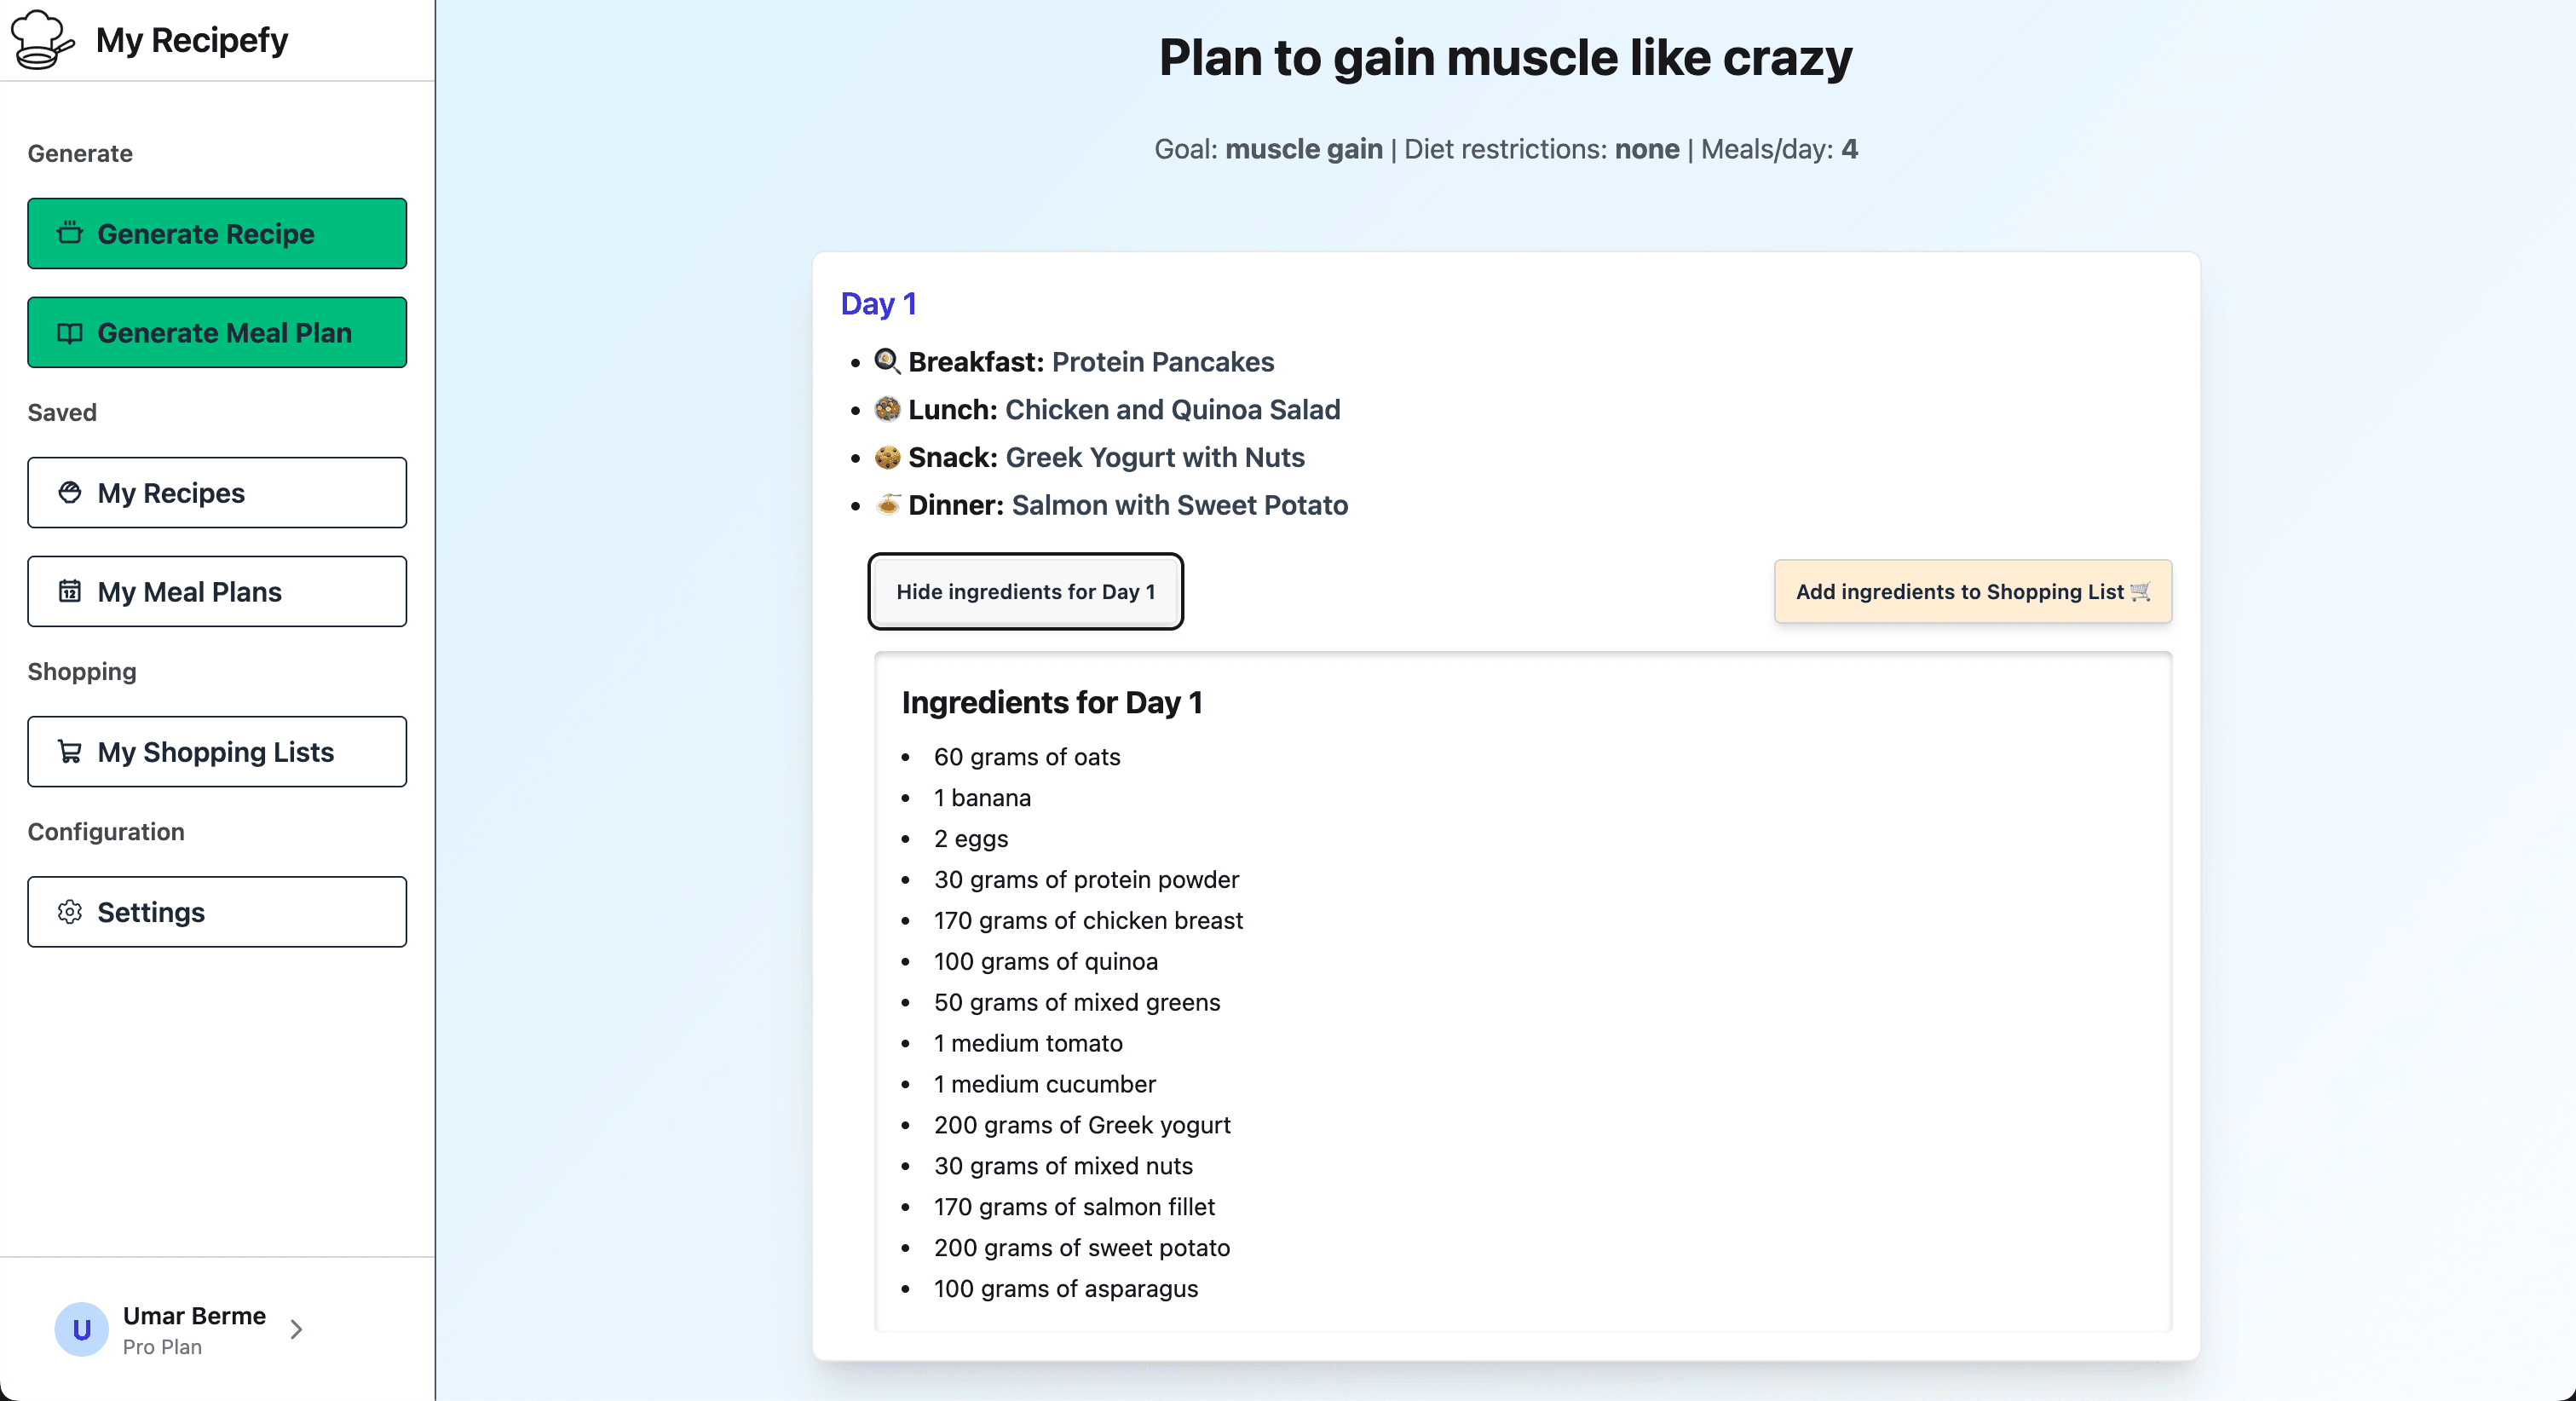Click the calendar icon beside My Meal Plans

click(69, 591)
